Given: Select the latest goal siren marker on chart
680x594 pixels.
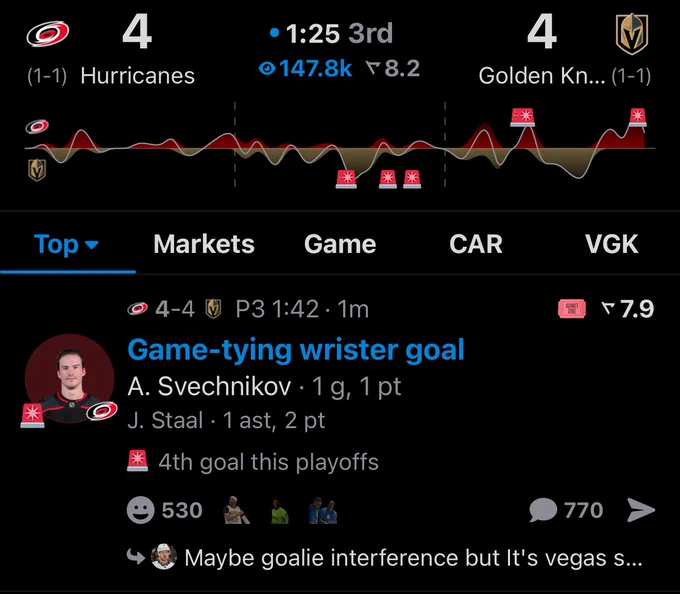Looking at the screenshot, I should 638,117.
